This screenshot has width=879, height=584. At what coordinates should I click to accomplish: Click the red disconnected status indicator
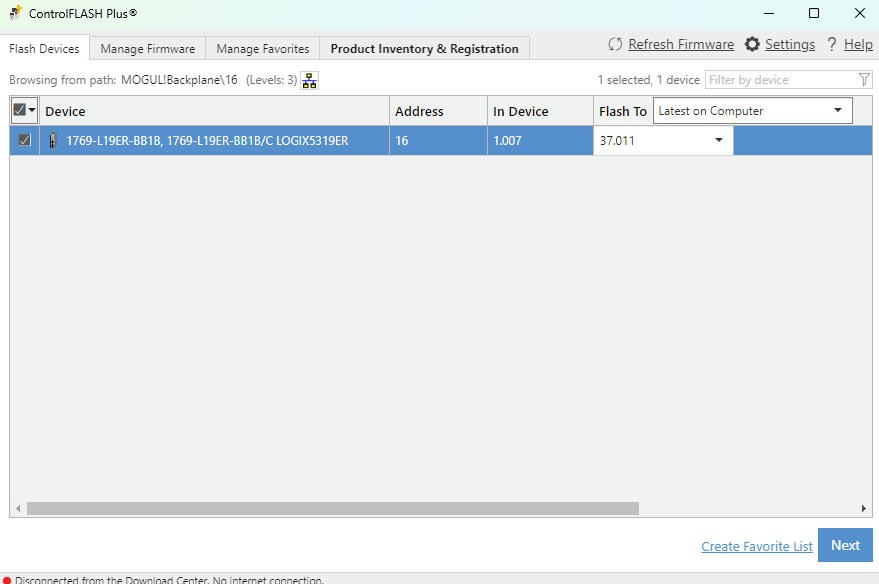pos(7,580)
